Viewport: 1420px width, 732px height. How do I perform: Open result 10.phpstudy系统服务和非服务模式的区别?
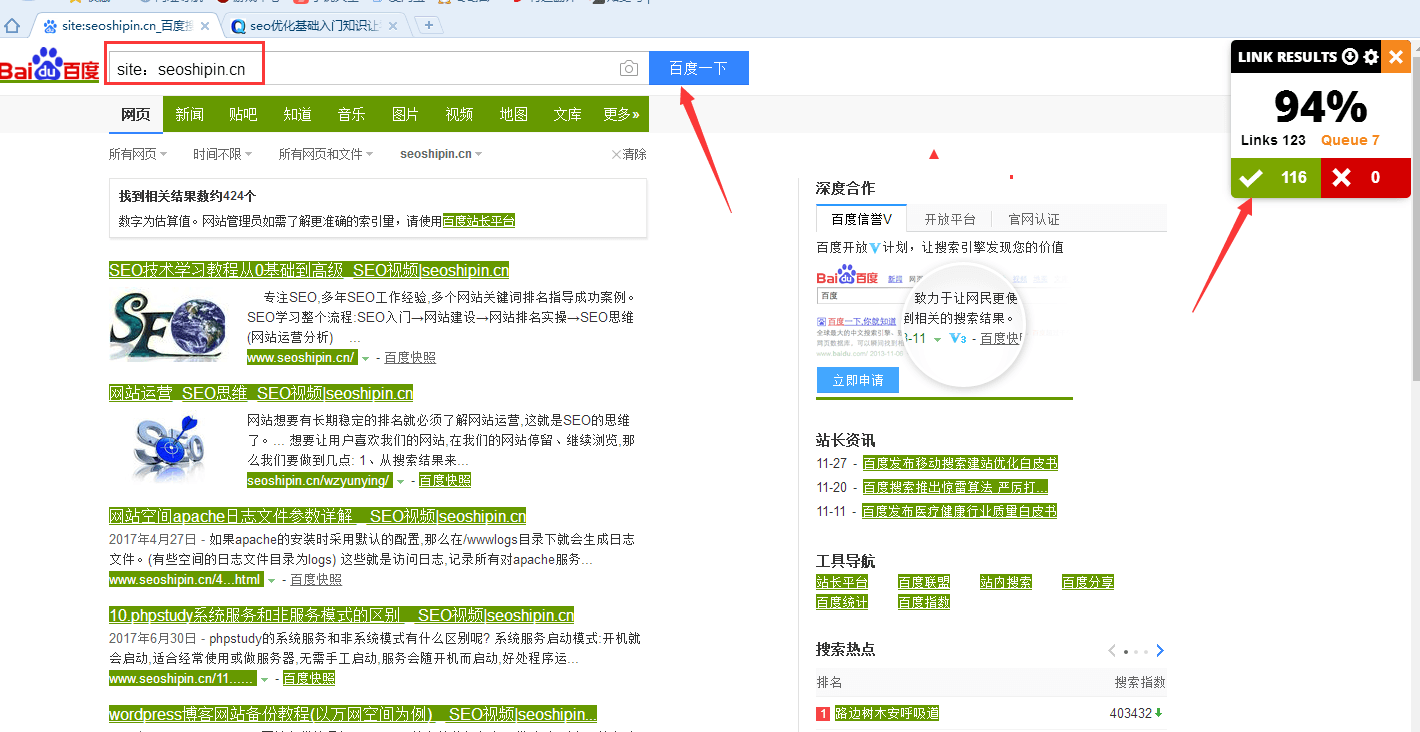click(341, 615)
